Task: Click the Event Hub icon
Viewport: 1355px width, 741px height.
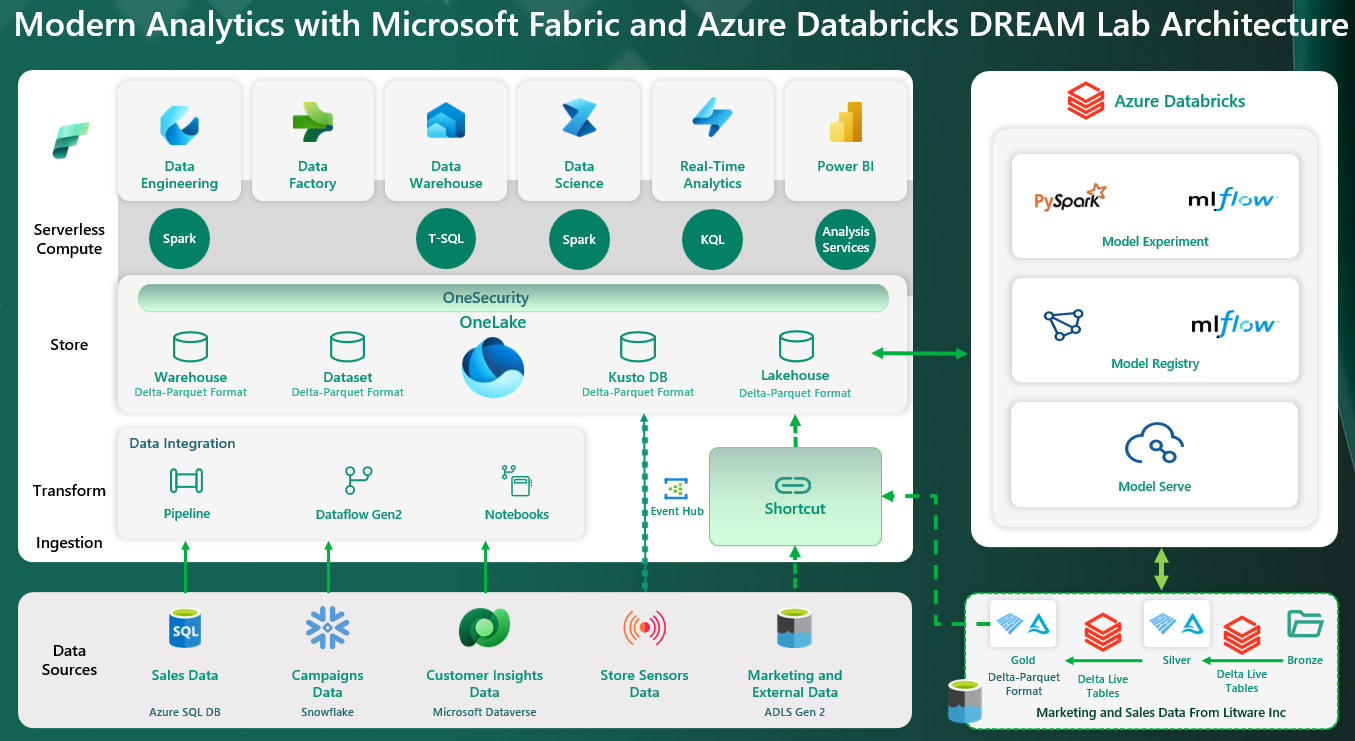Action: coord(677,489)
